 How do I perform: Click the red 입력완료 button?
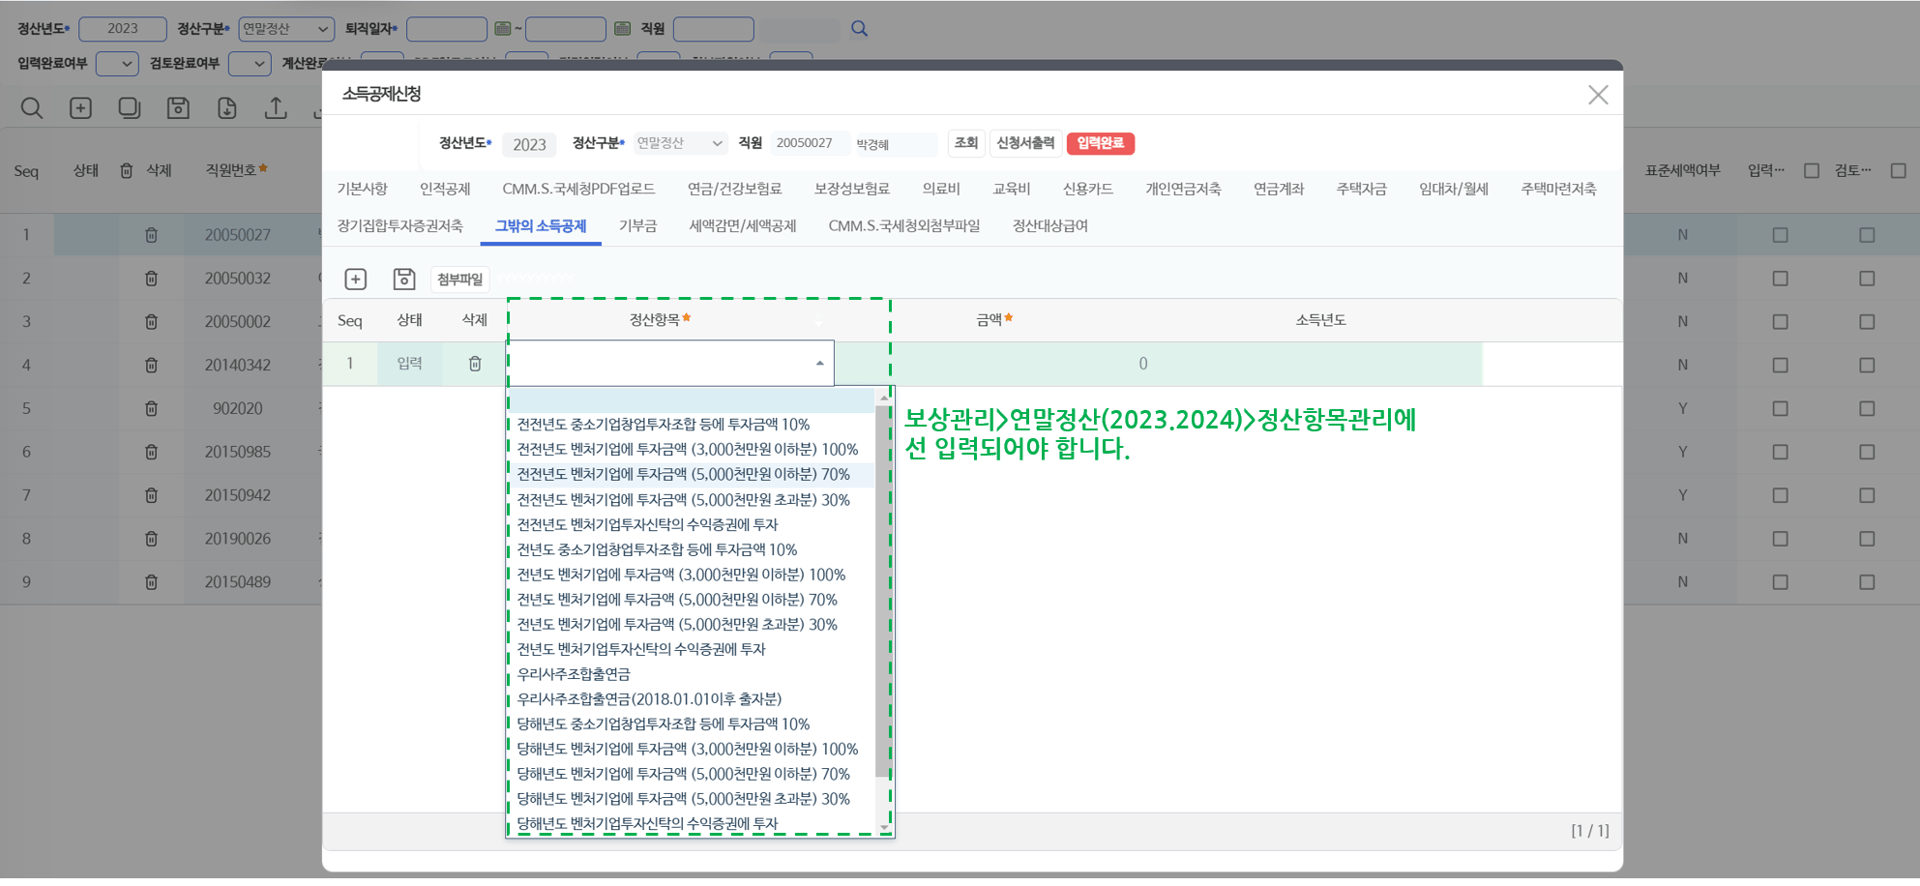1100,143
